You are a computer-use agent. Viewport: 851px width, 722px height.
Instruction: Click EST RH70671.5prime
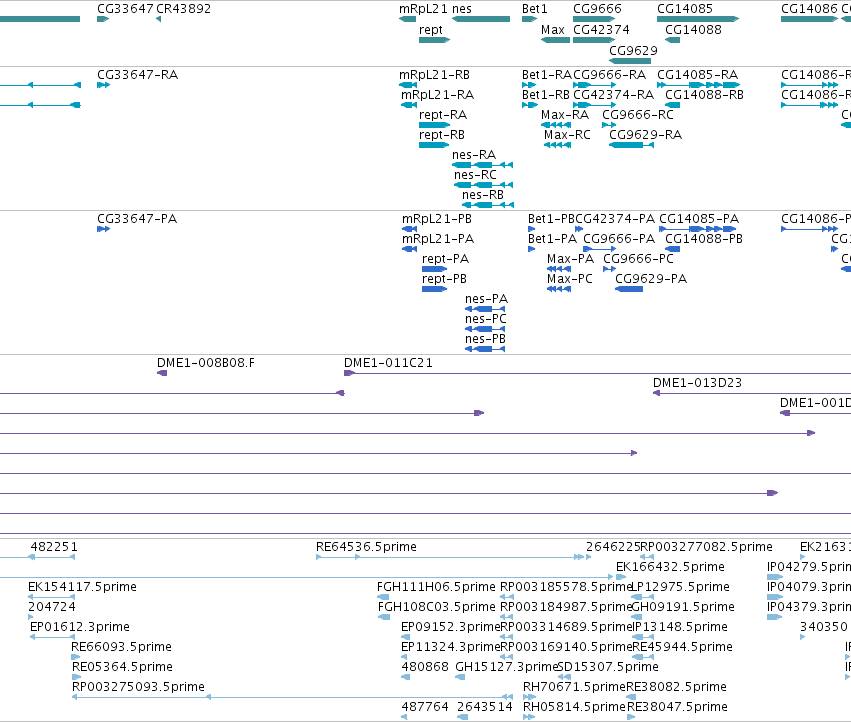(529, 697)
